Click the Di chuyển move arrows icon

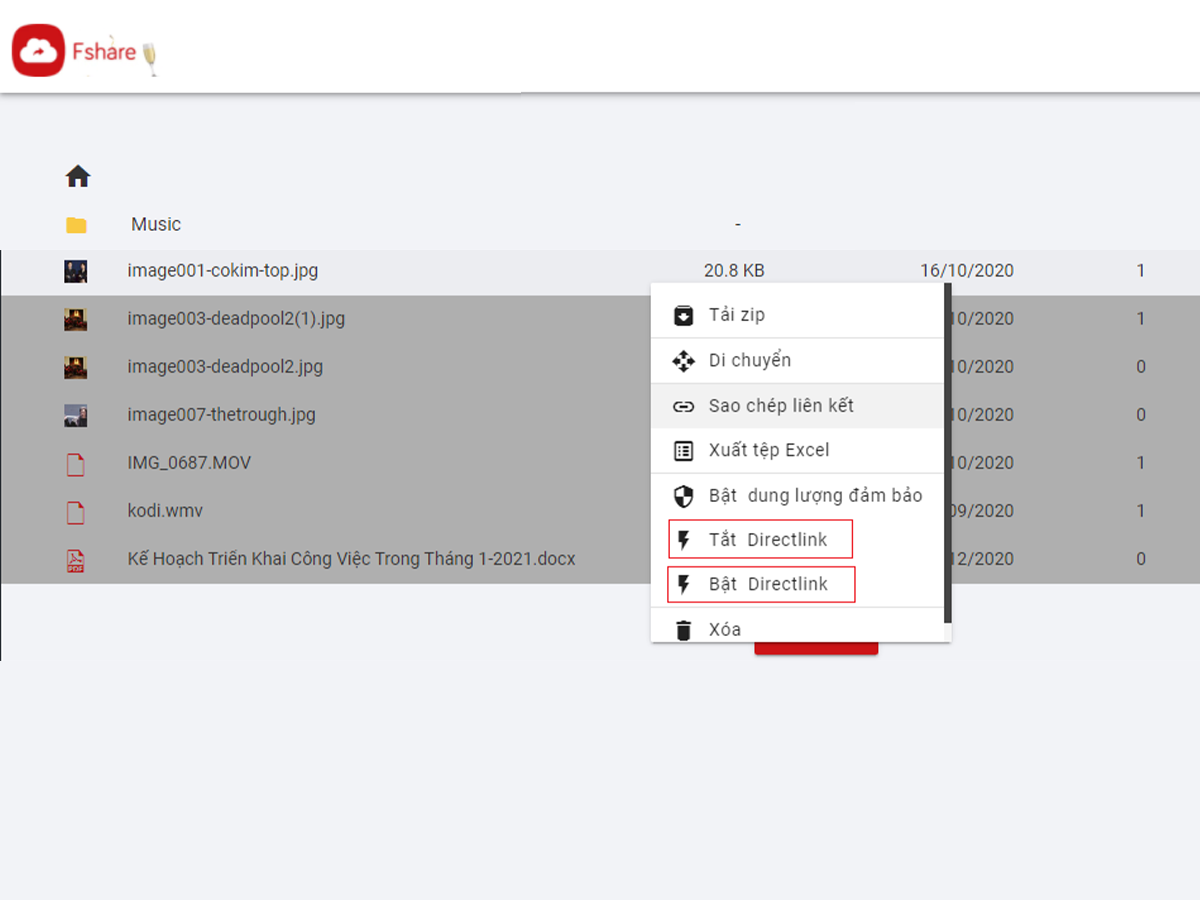pos(683,361)
